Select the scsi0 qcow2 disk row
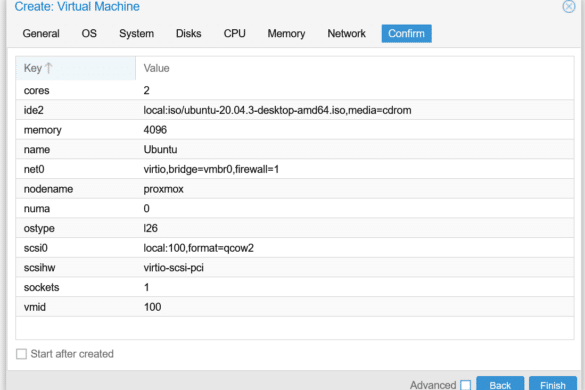The width and height of the screenshot is (585, 390). pyautogui.click(x=295, y=248)
